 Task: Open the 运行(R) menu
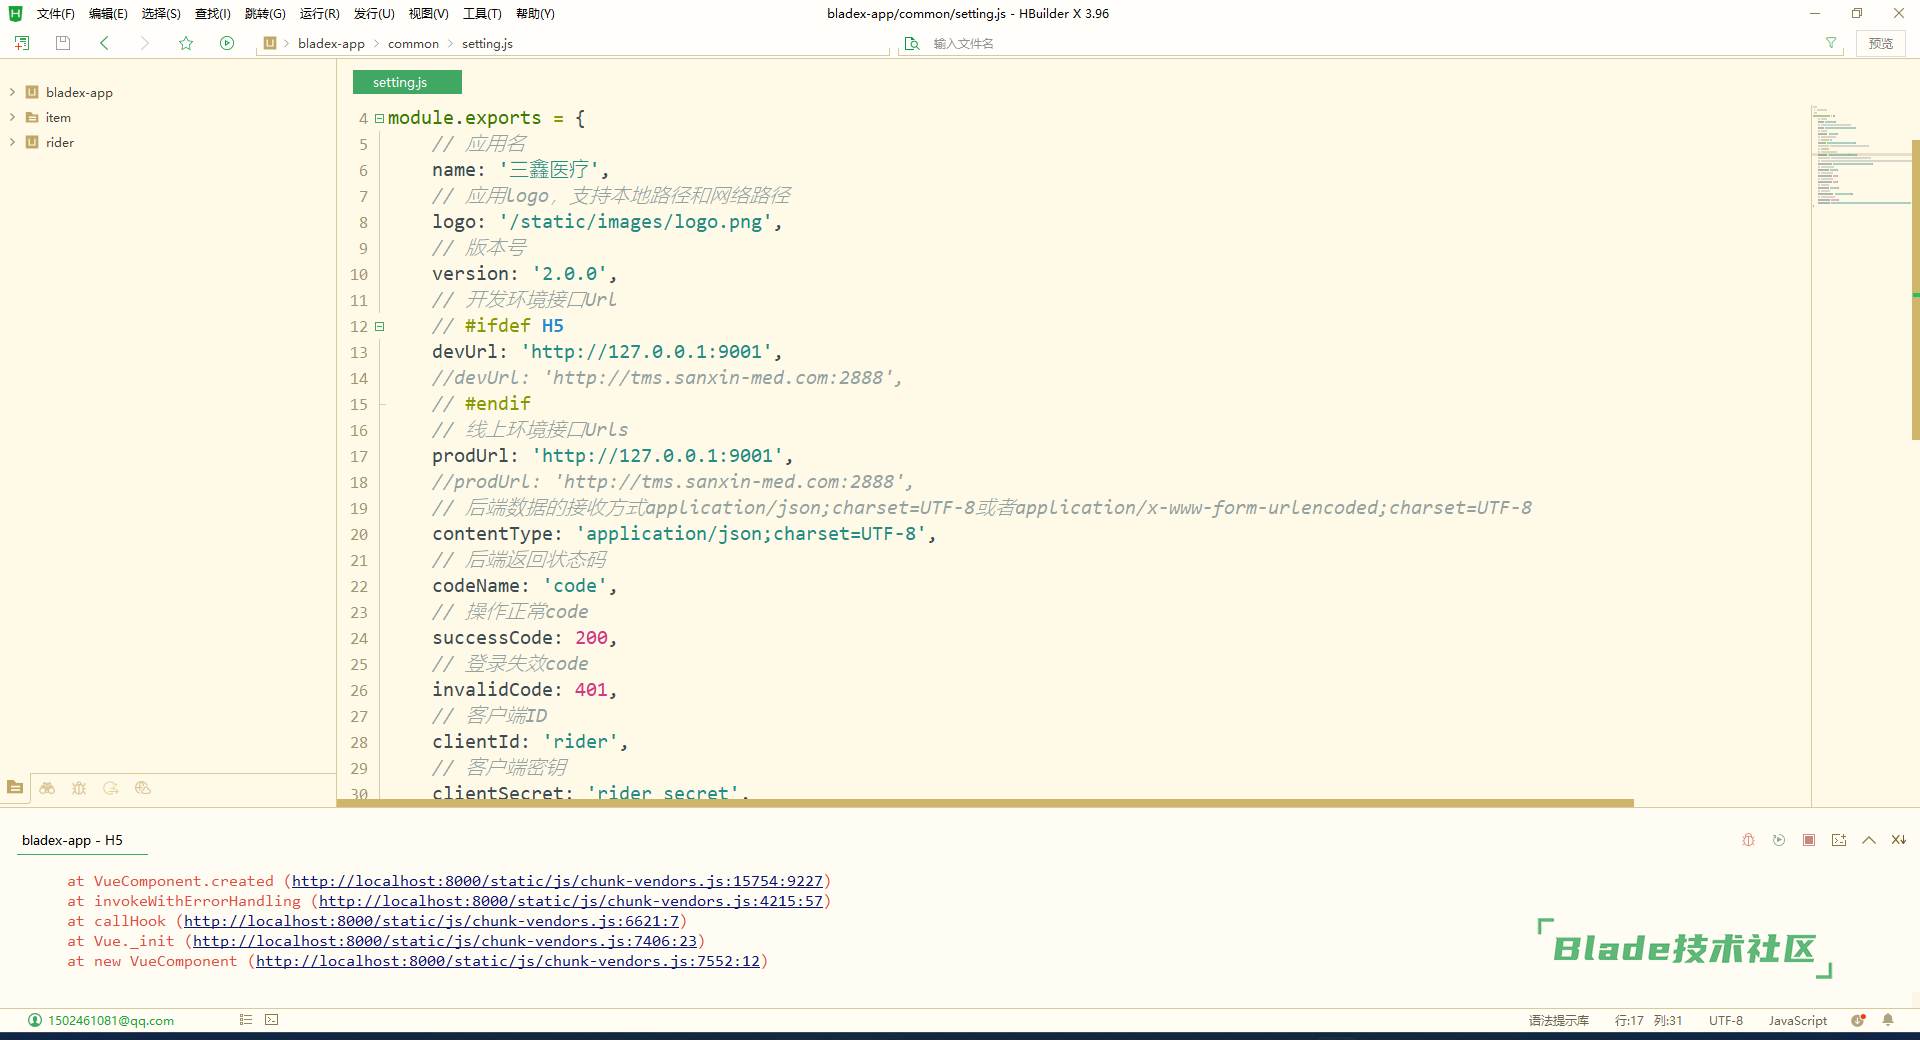[x=320, y=13]
